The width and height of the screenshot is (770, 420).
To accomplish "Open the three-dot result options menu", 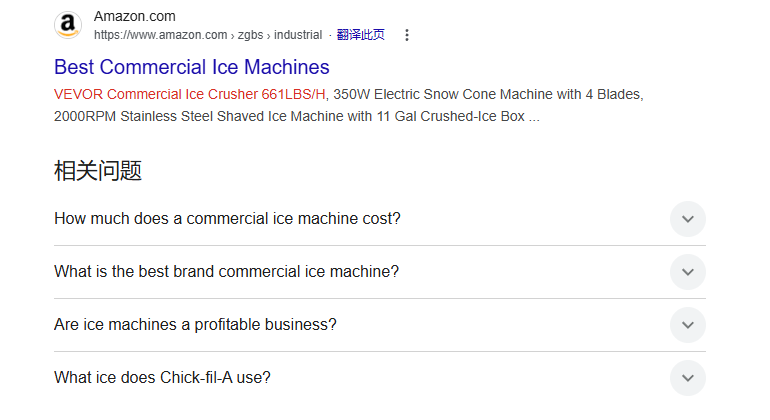I will click(x=406, y=35).
